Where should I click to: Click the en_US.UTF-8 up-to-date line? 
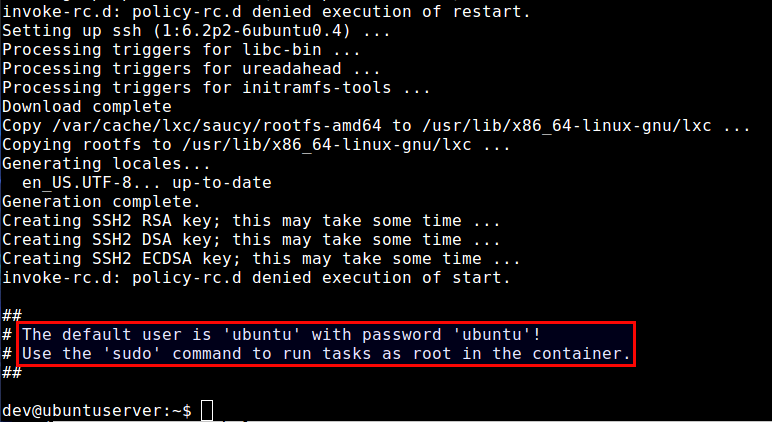(x=147, y=183)
